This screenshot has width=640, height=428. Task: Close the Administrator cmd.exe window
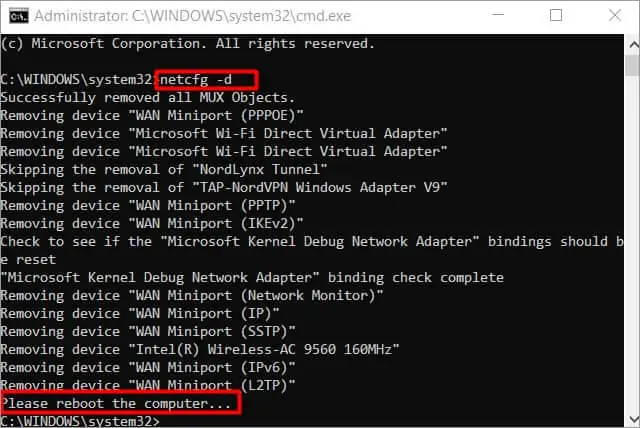(614, 16)
